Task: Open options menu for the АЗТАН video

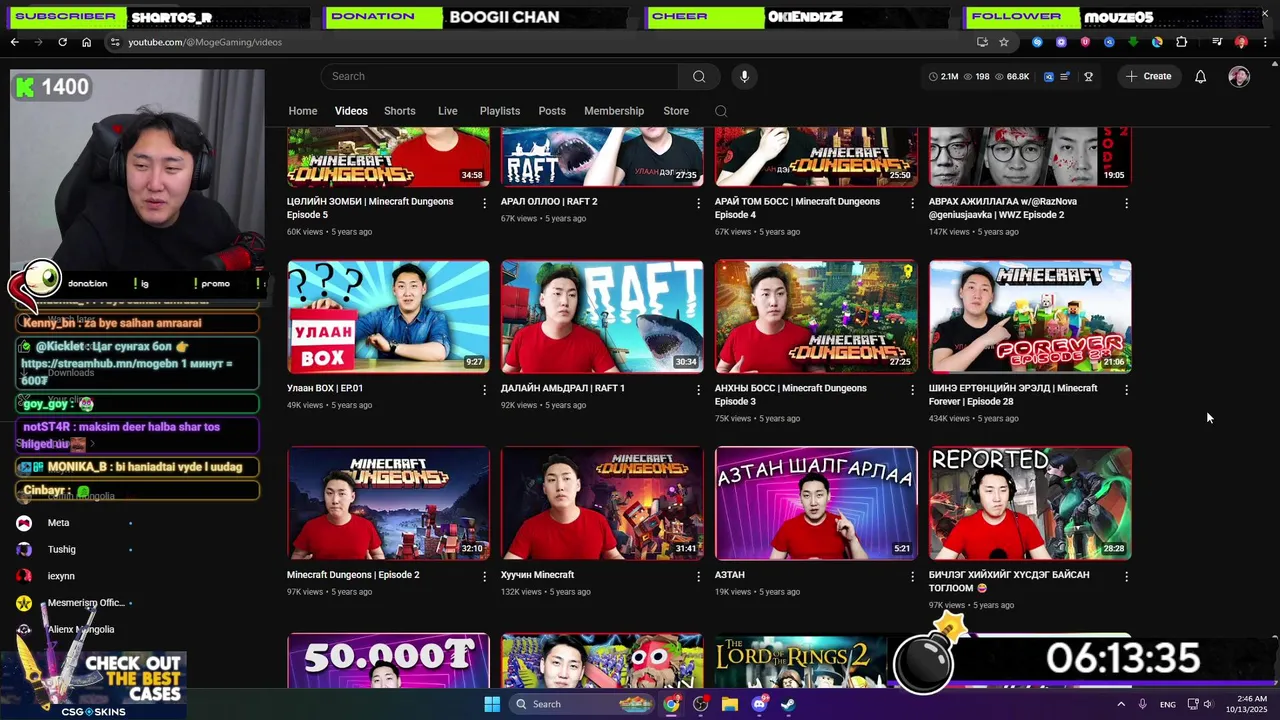Action: pyautogui.click(x=912, y=576)
